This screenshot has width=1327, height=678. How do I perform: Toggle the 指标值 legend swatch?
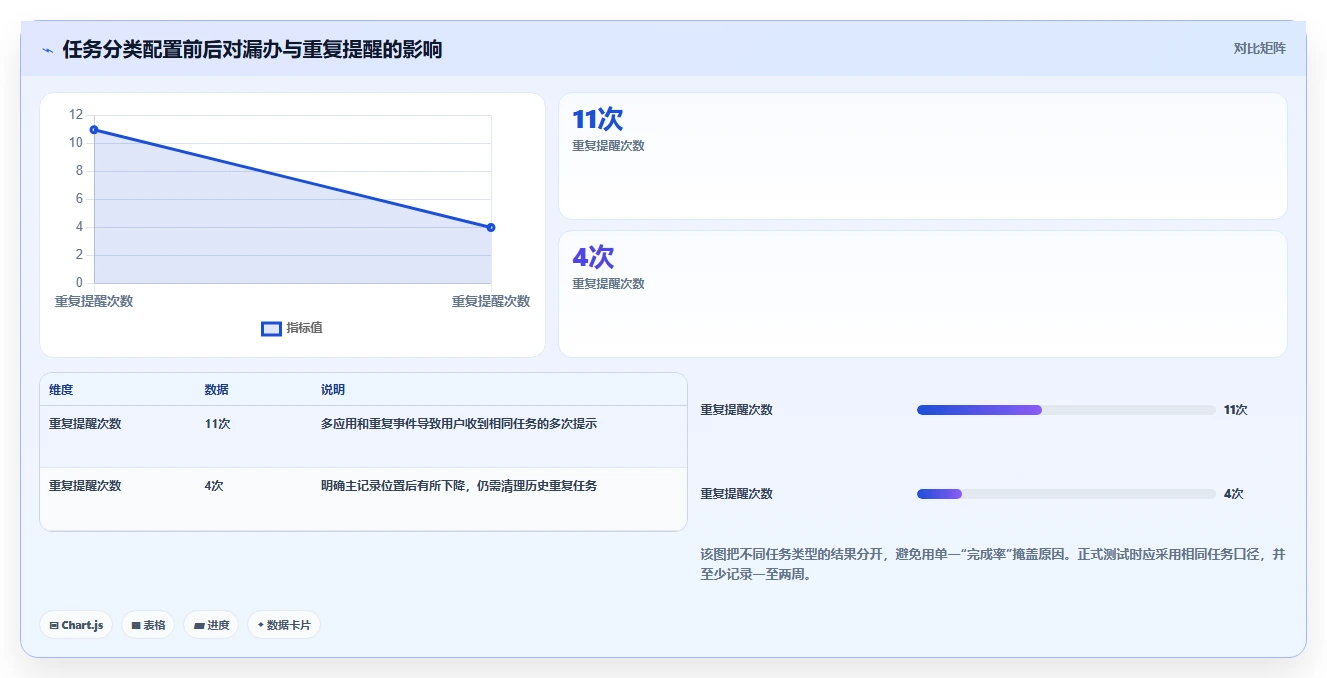(x=271, y=328)
